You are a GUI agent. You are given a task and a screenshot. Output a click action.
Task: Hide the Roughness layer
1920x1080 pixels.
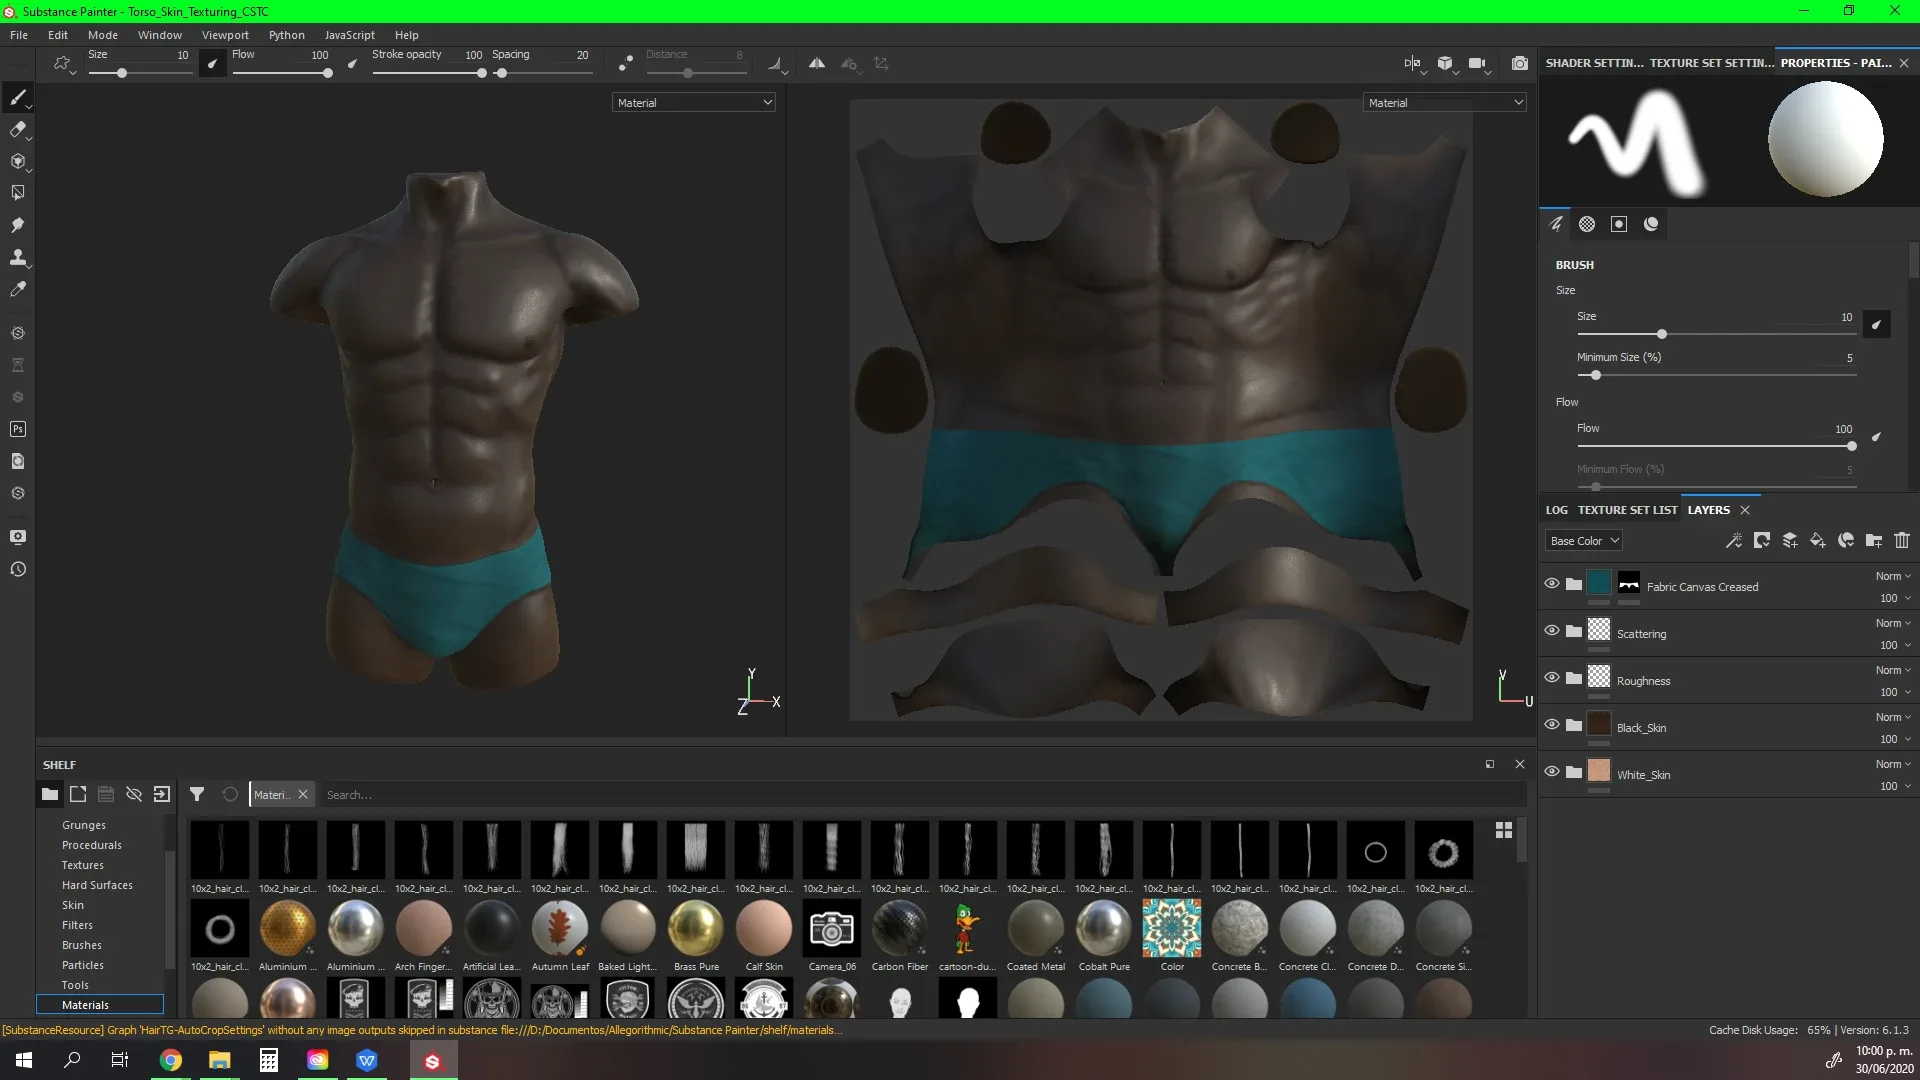click(1552, 677)
